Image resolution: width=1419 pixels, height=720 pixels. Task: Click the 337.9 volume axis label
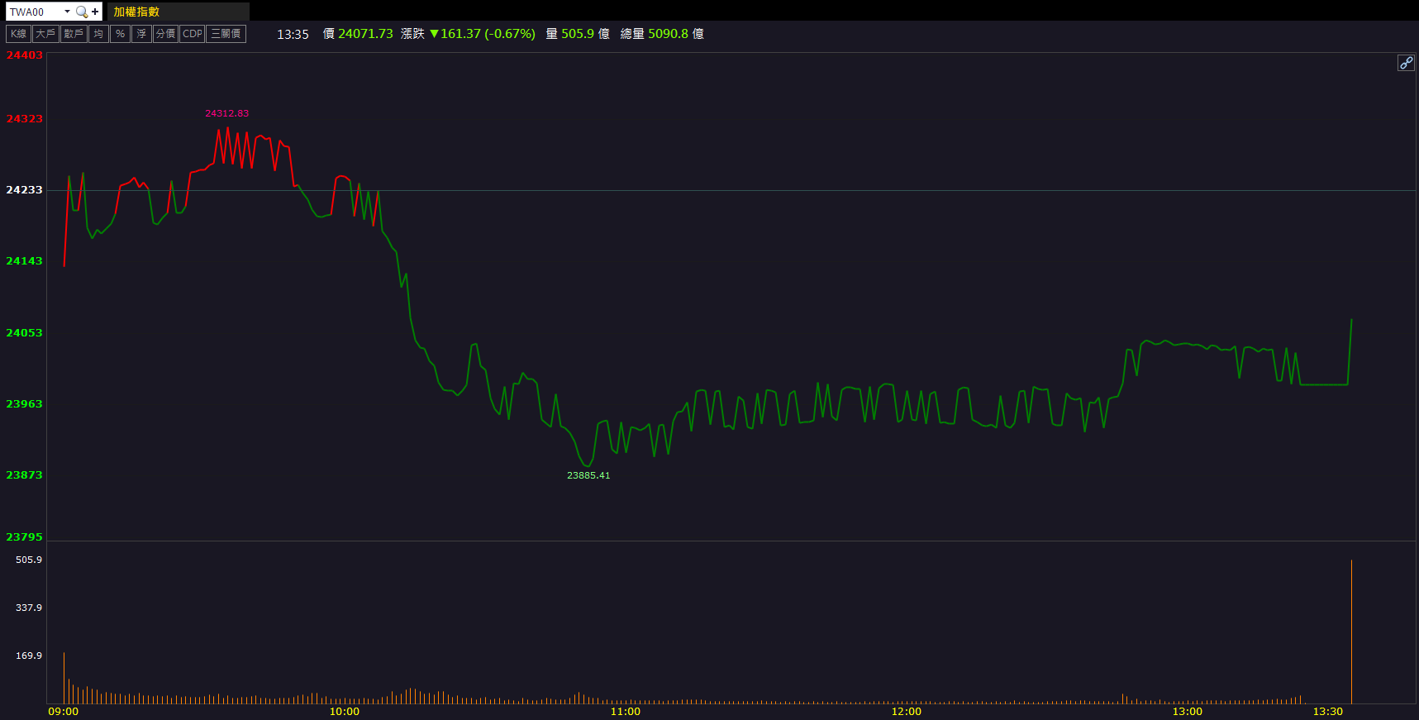click(29, 608)
